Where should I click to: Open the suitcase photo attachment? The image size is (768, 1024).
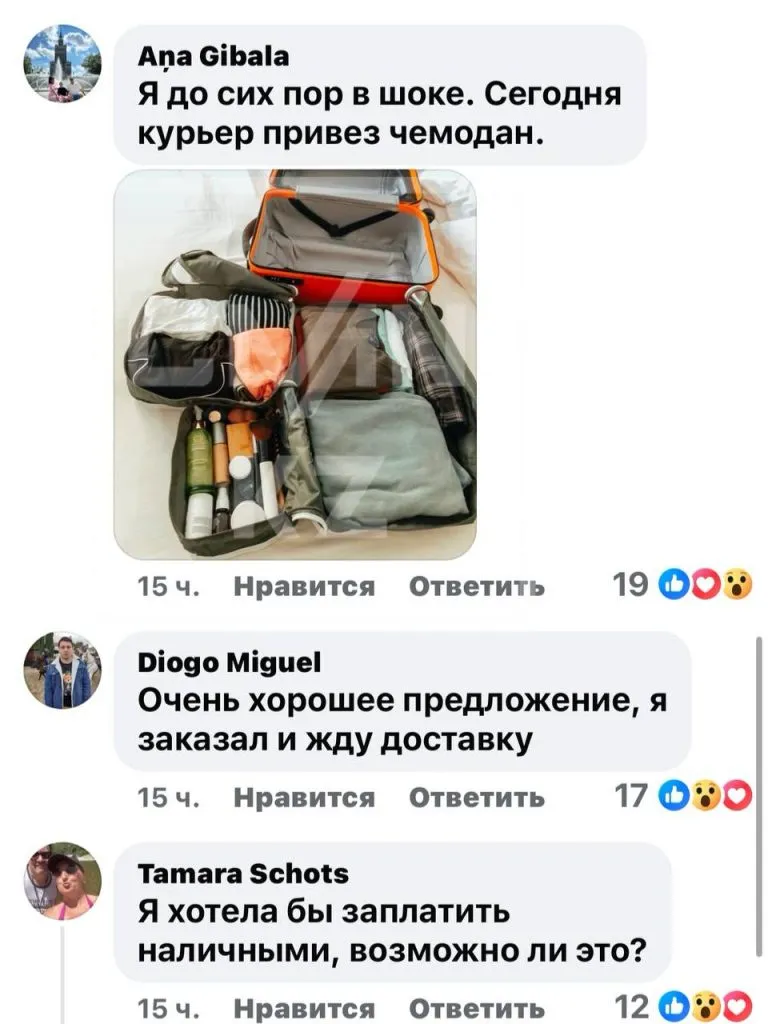tap(295, 364)
